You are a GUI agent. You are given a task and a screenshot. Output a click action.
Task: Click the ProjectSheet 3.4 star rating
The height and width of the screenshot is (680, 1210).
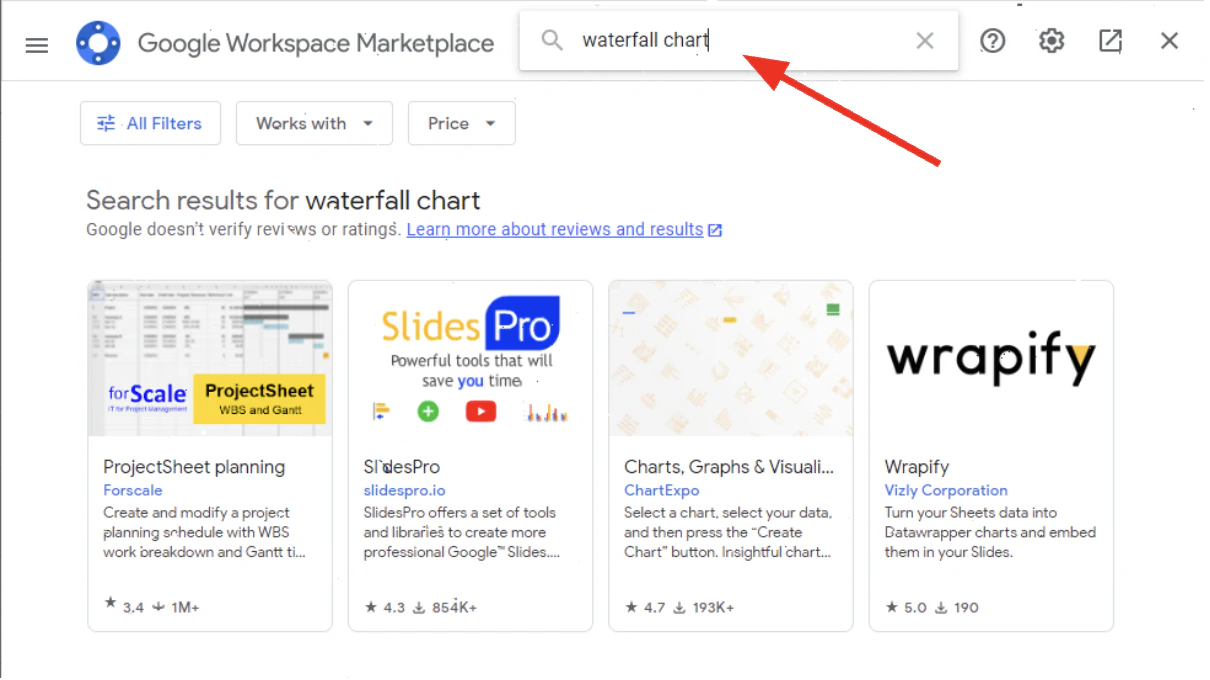tap(124, 607)
